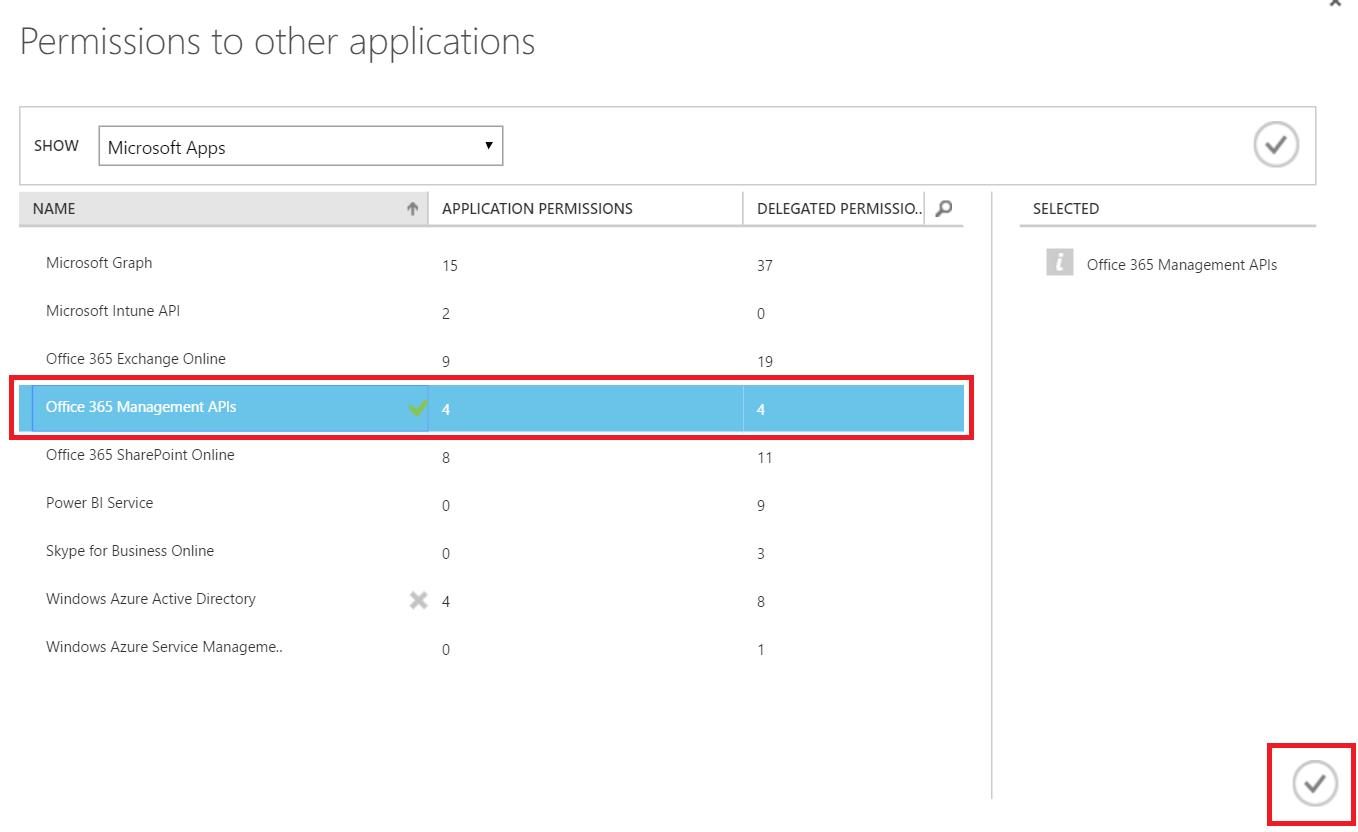Open search with the magnifier icon in the table header
Screen dimensions: 1358x832
point(943,208)
